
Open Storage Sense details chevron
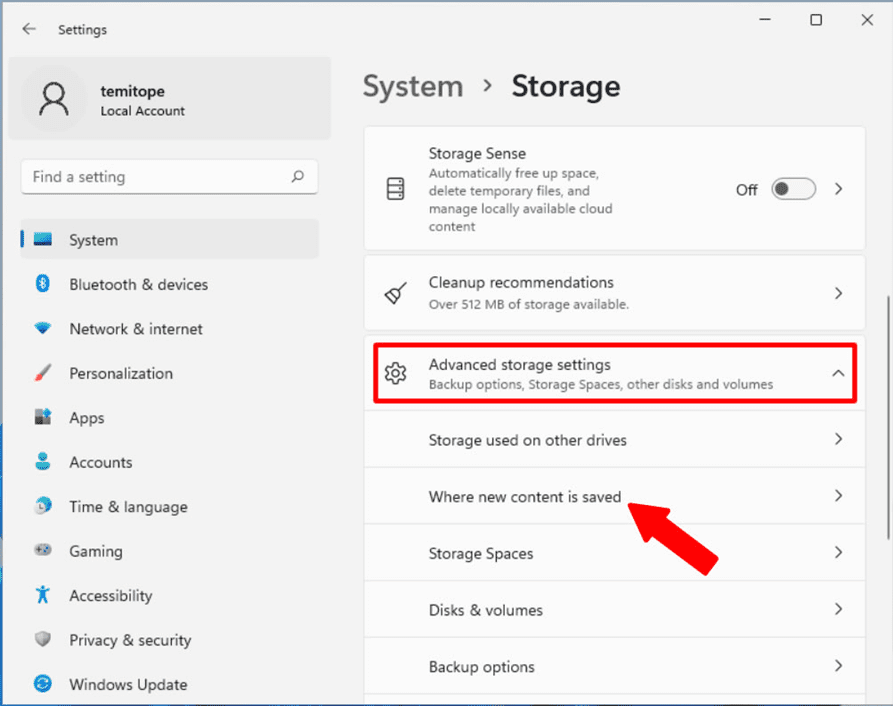(838, 189)
